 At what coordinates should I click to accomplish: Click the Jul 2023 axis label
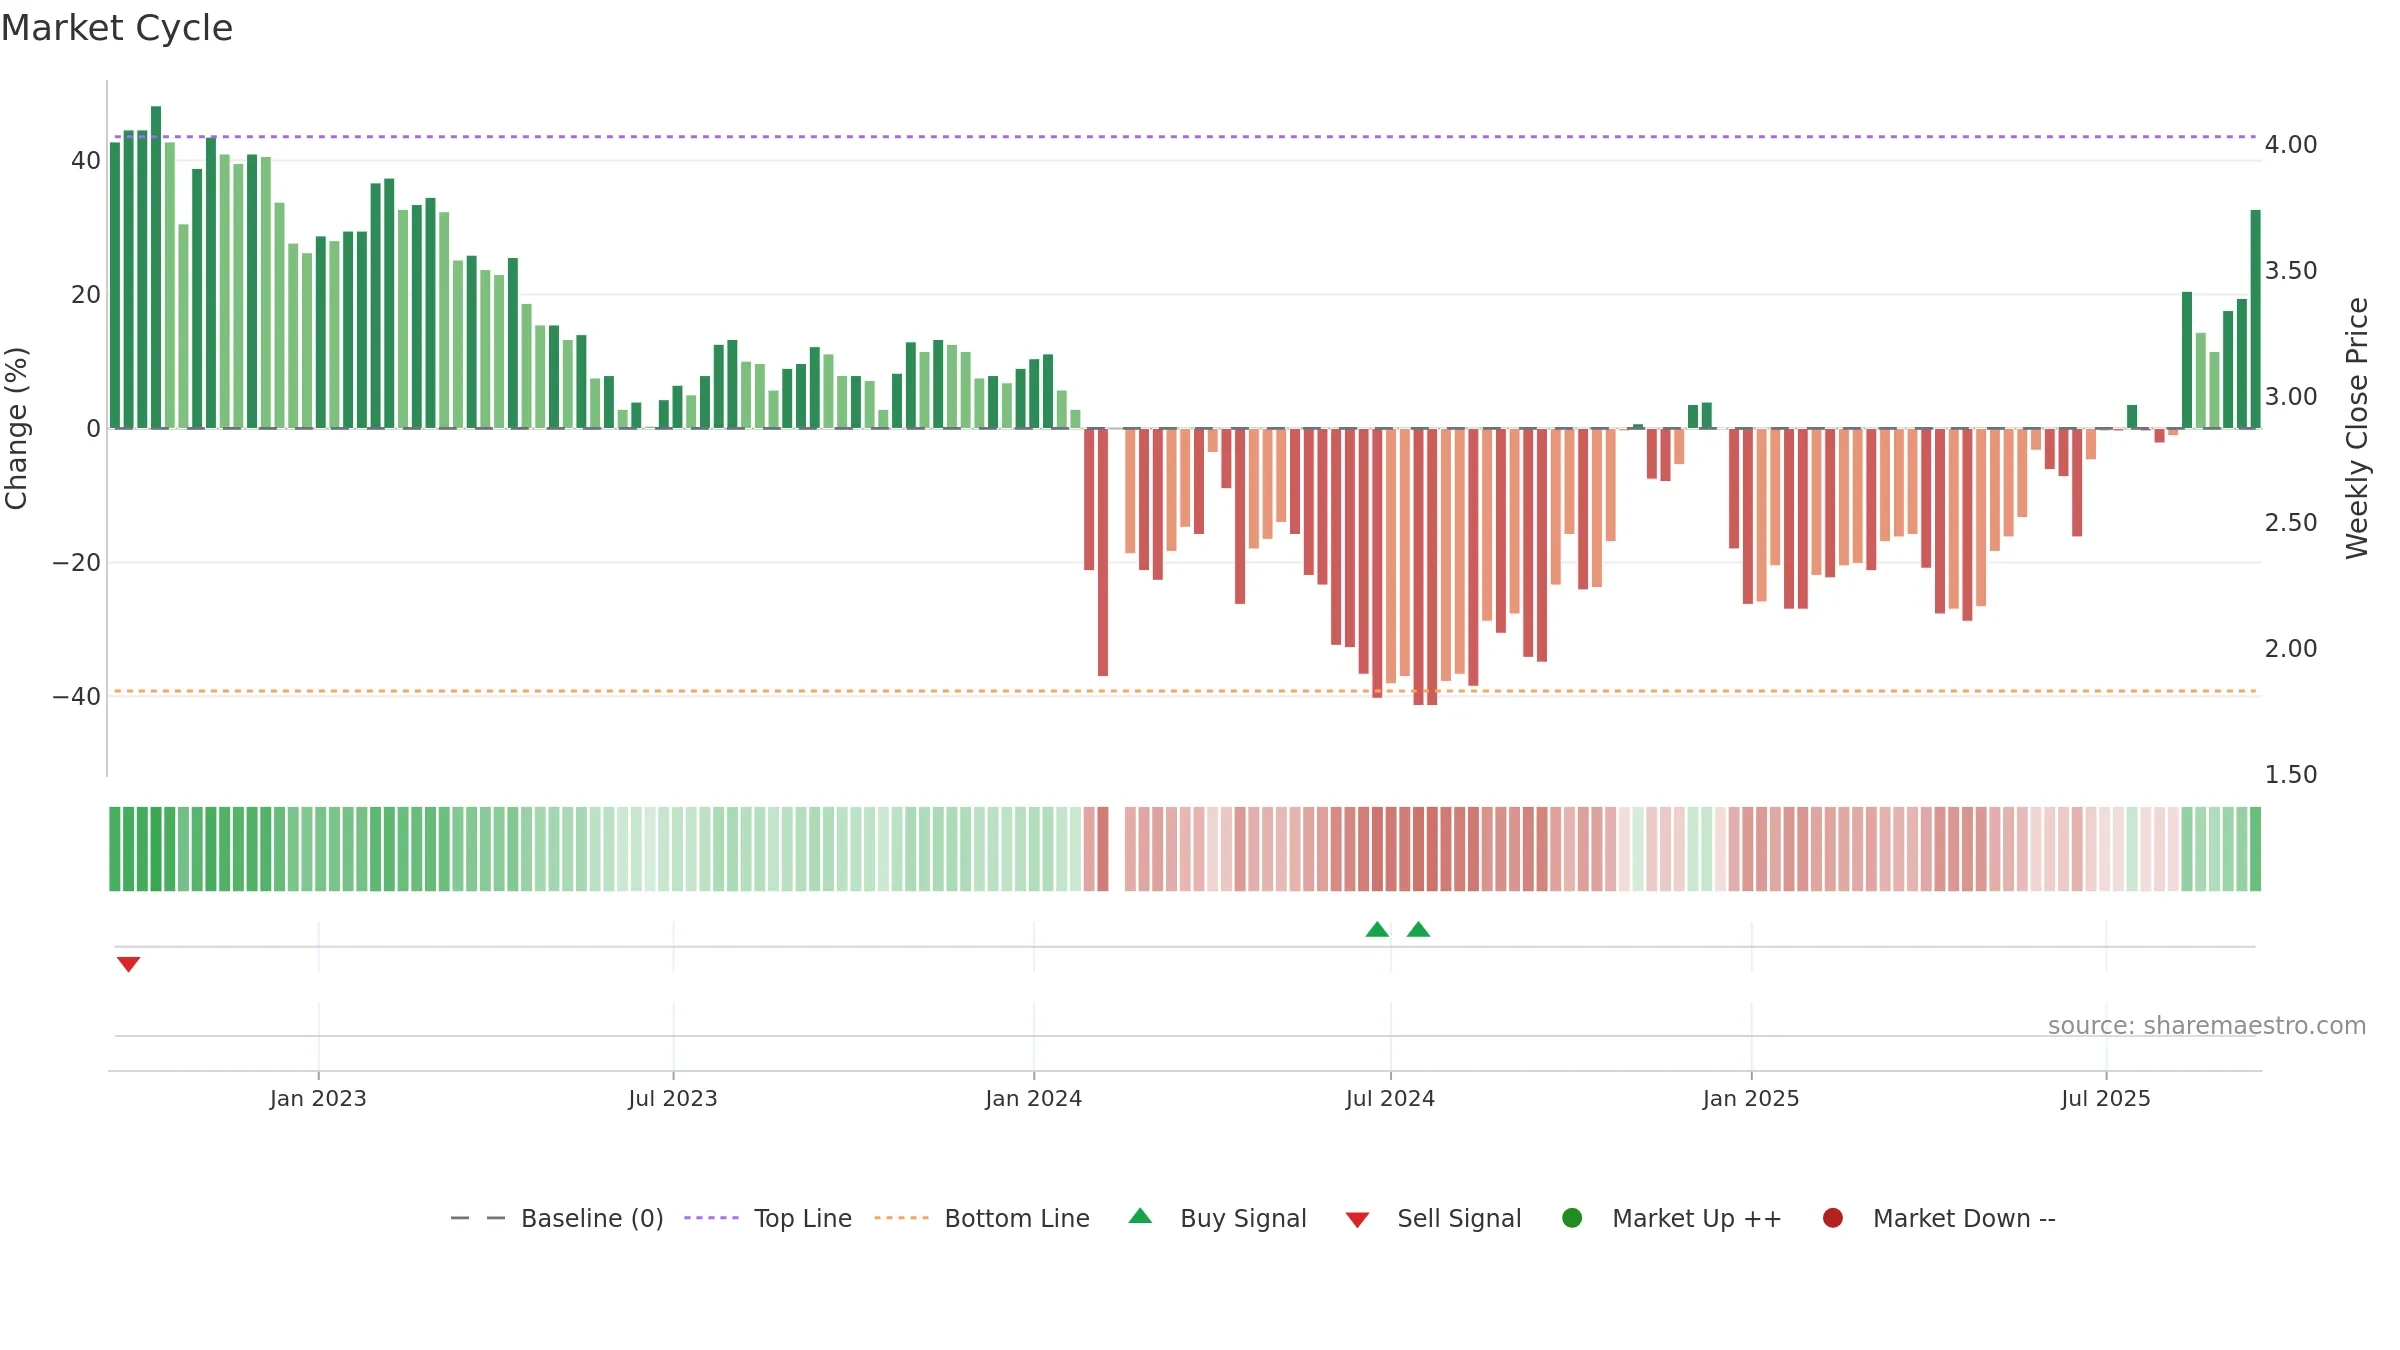point(673,1098)
